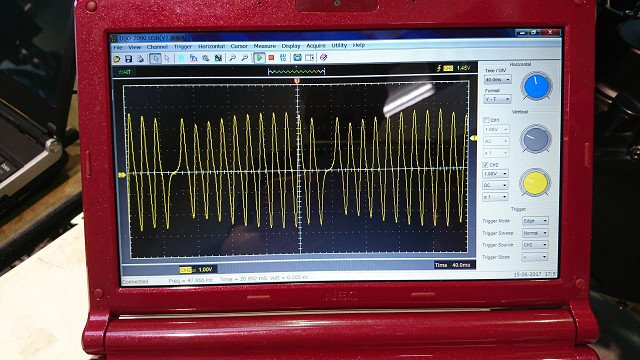Open the Measure menu
The width and height of the screenshot is (640, 360).
[x=264, y=46]
